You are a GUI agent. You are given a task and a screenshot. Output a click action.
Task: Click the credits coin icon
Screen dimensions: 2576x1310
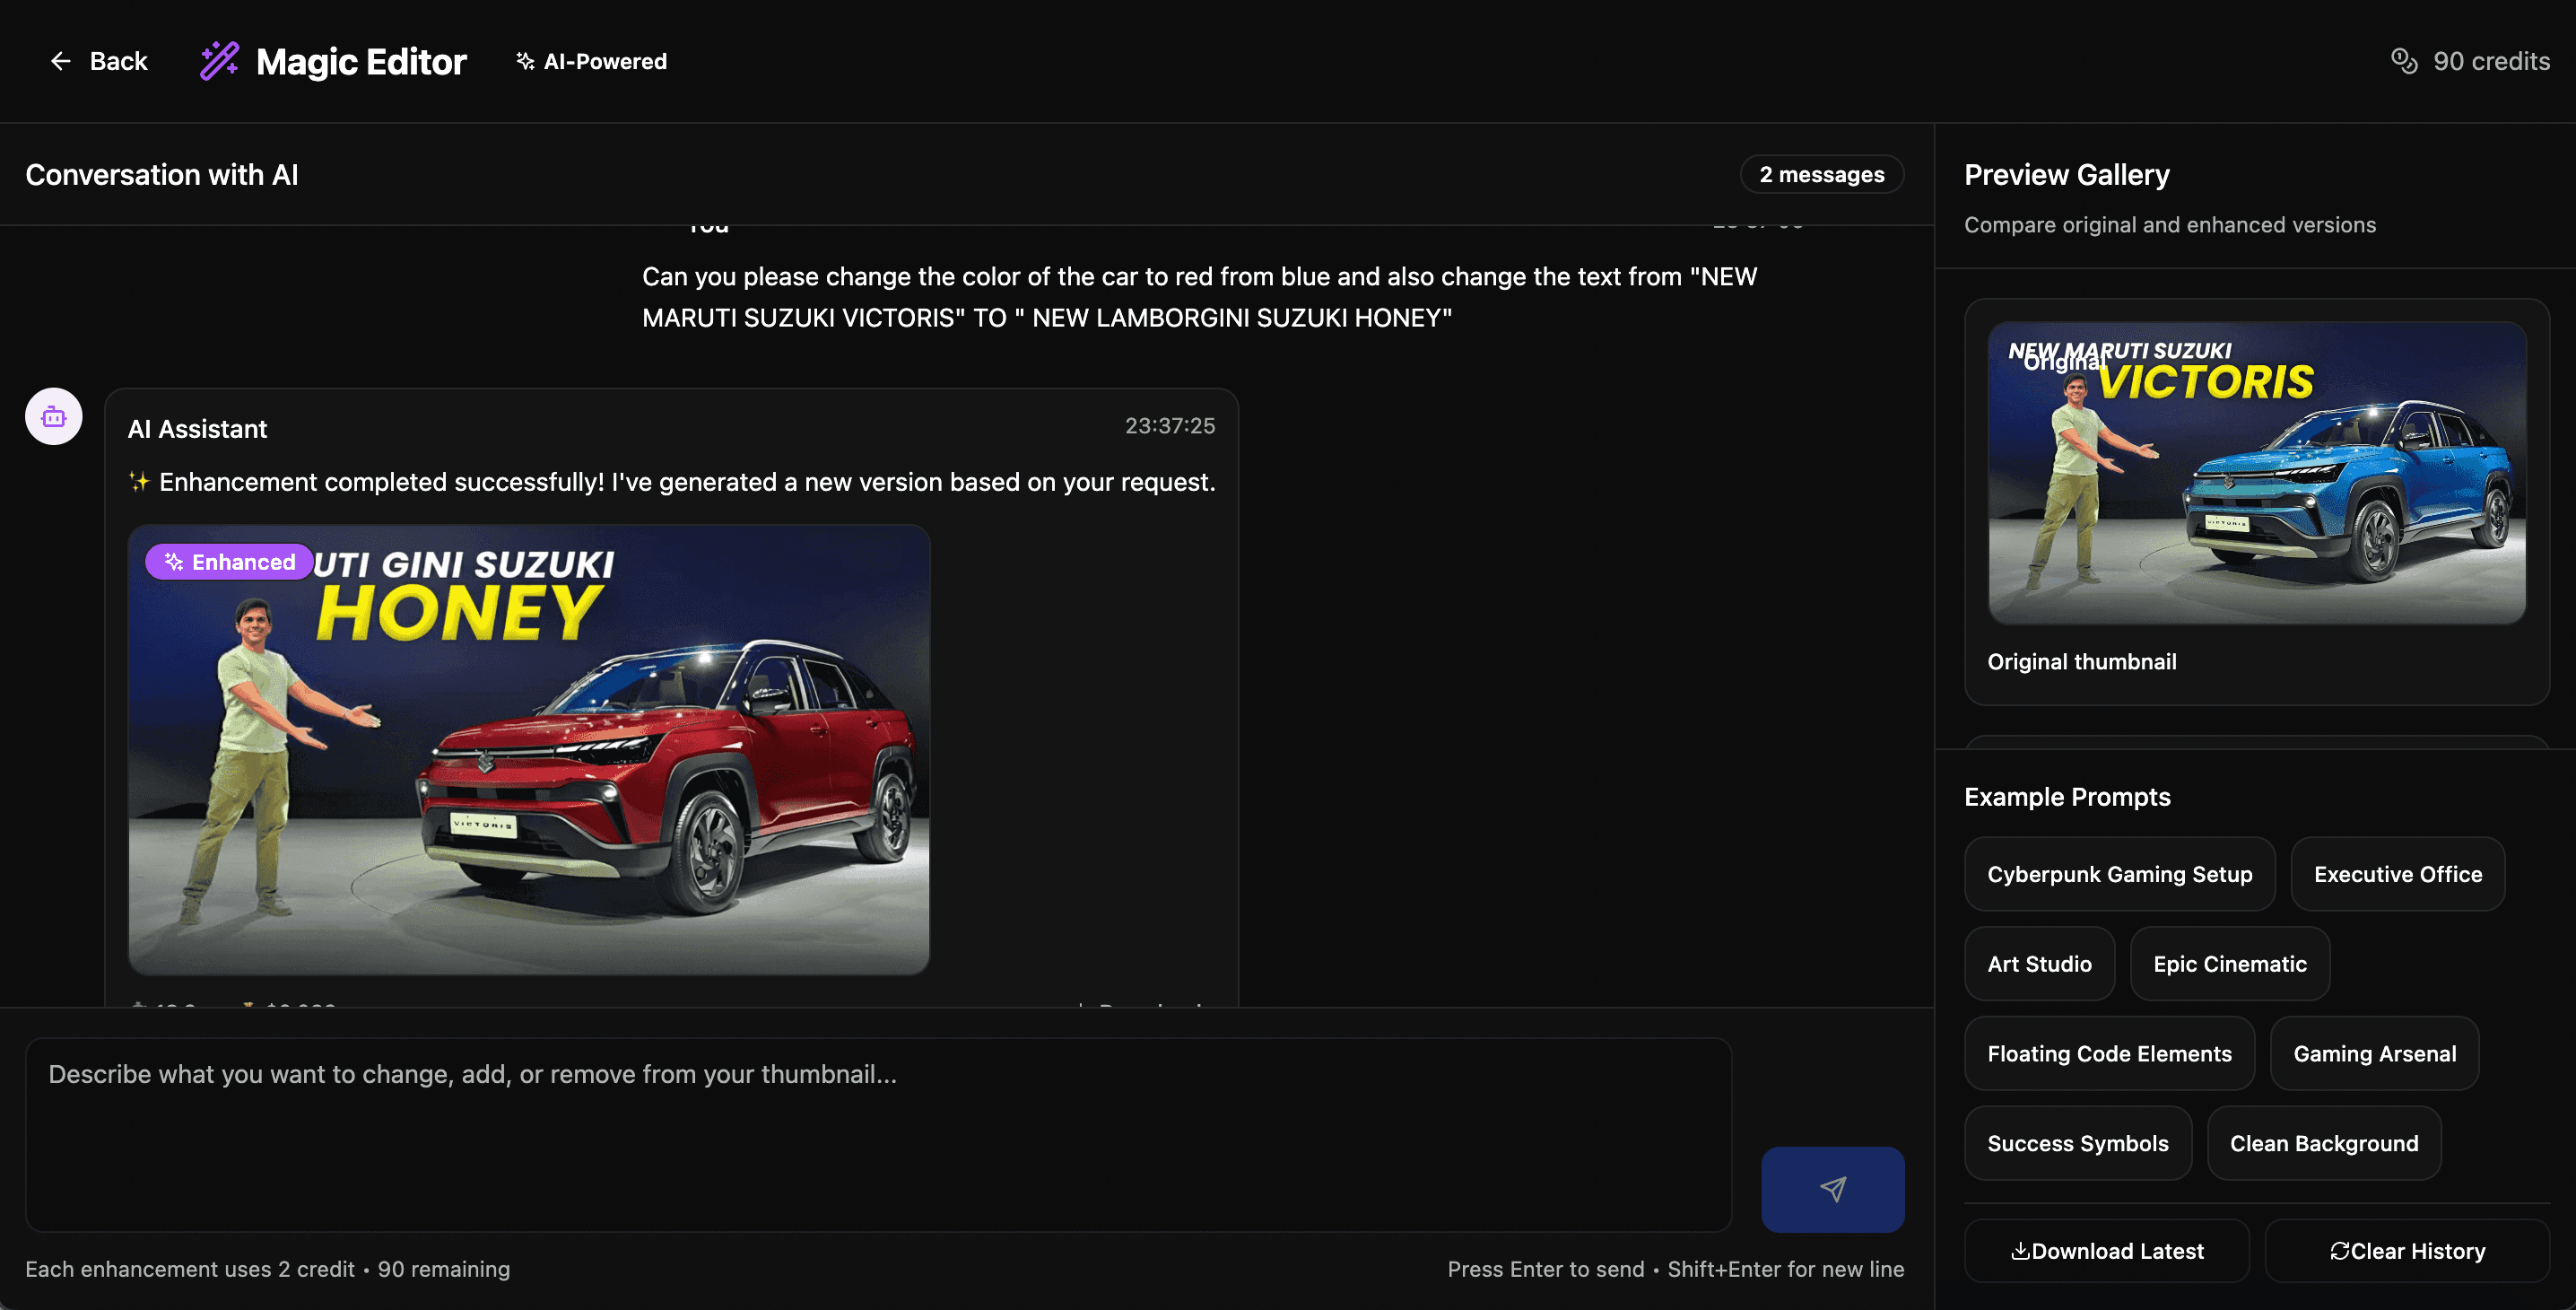click(x=2404, y=61)
